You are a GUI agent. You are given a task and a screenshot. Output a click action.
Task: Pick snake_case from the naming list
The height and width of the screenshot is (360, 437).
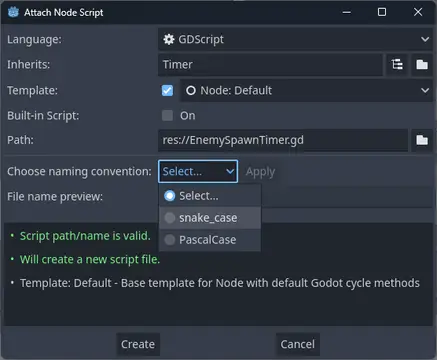pyautogui.click(x=210, y=218)
